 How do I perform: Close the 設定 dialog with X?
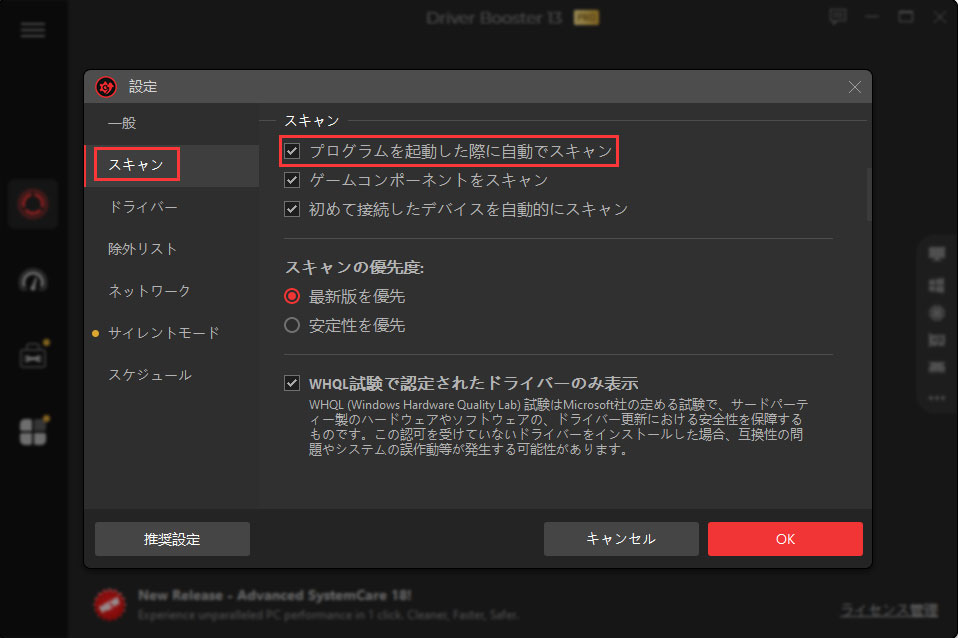(x=854, y=87)
